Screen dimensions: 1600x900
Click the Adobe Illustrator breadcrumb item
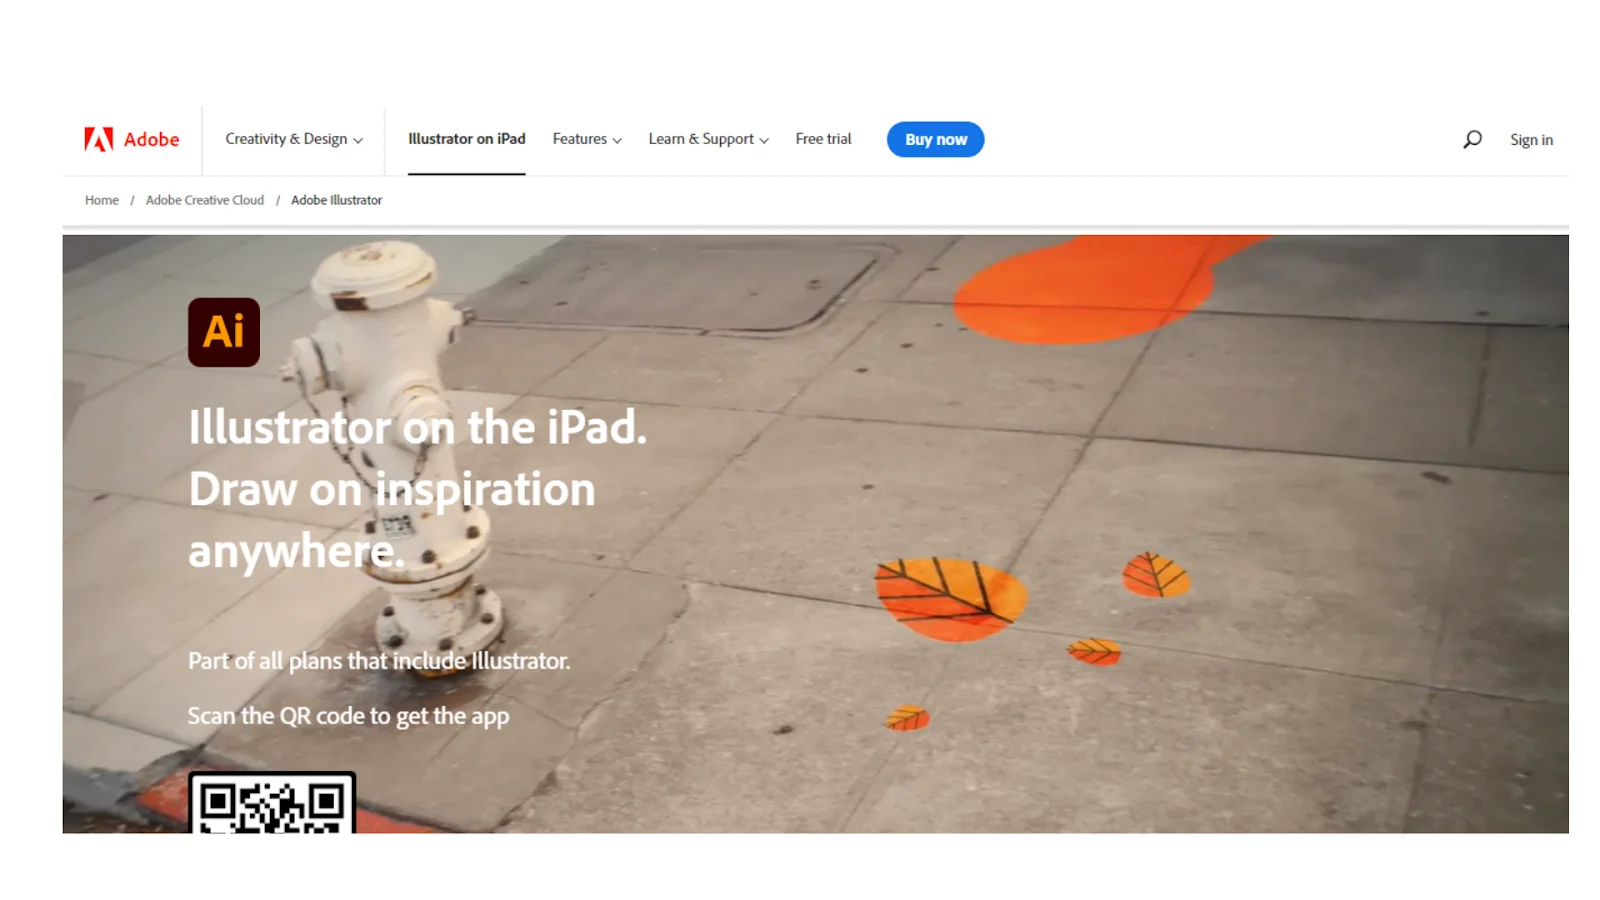pos(337,200)
